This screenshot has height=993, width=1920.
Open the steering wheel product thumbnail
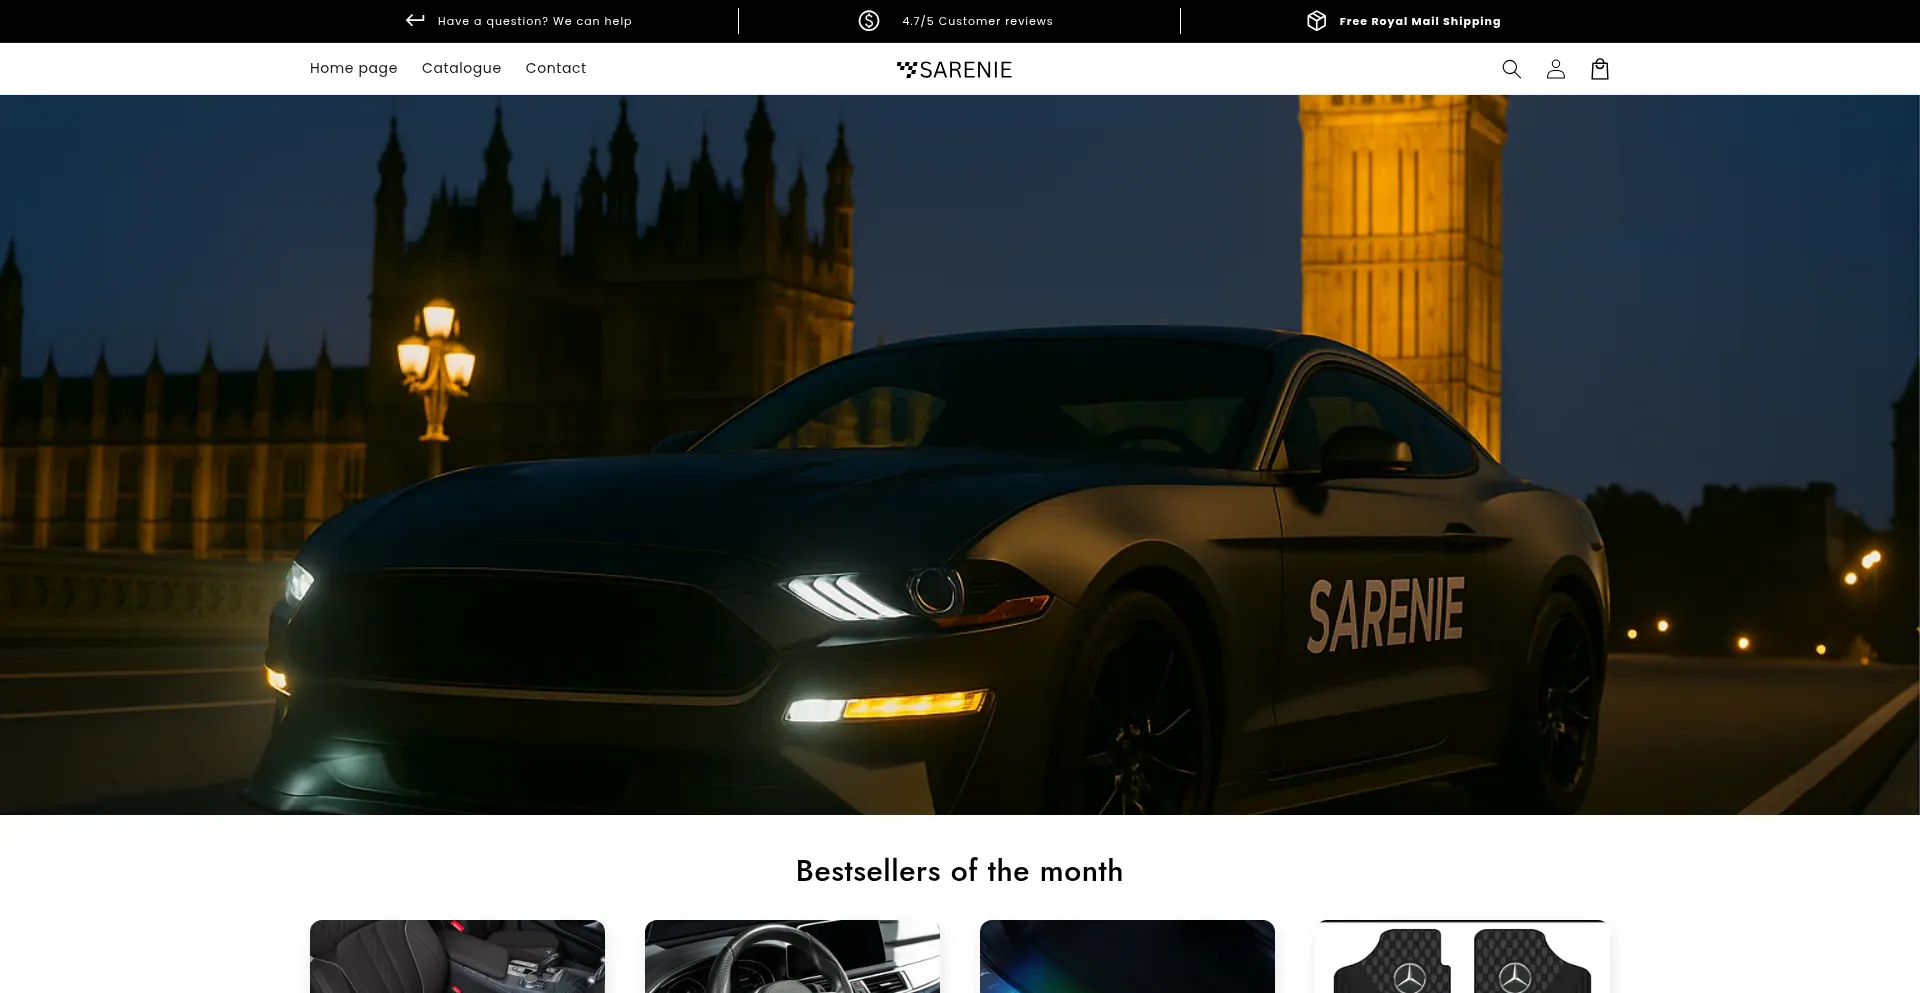(x=792, y=957)
